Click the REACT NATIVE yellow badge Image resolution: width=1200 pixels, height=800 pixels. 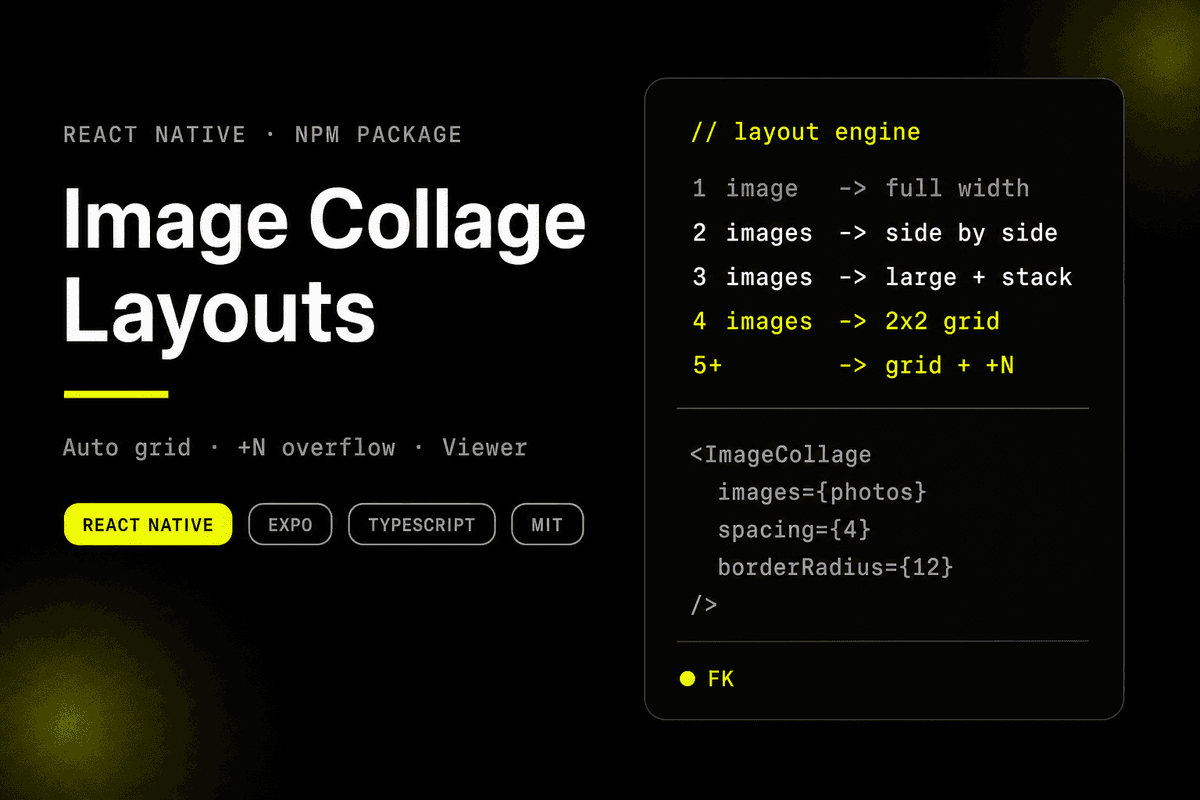click(x=148, y=525)
